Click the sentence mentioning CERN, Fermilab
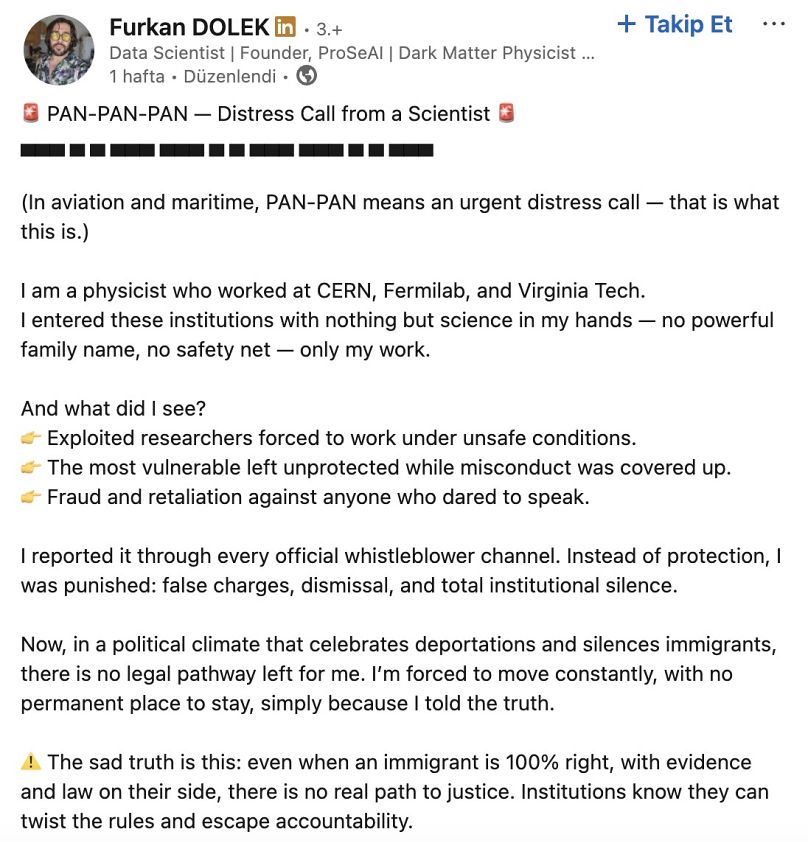The image size is (808, 842). point(333,291)
